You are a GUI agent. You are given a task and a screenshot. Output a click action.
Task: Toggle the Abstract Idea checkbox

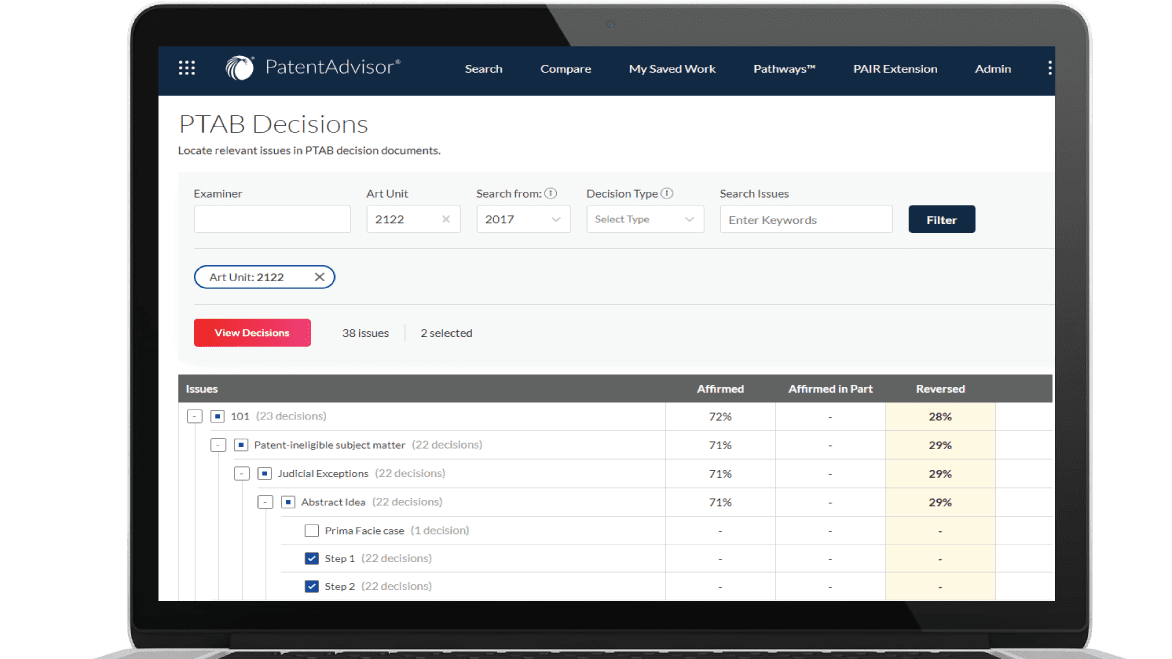click(x=288, y=502)
